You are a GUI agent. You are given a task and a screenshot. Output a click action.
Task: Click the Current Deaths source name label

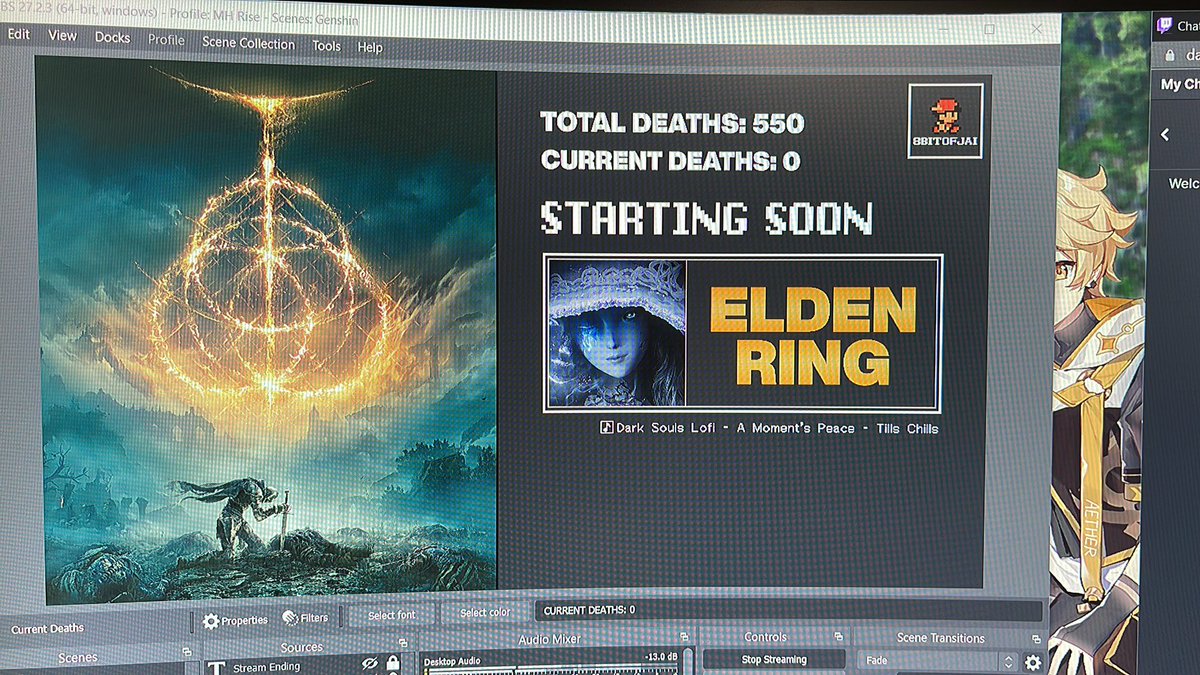coord(48,629)
